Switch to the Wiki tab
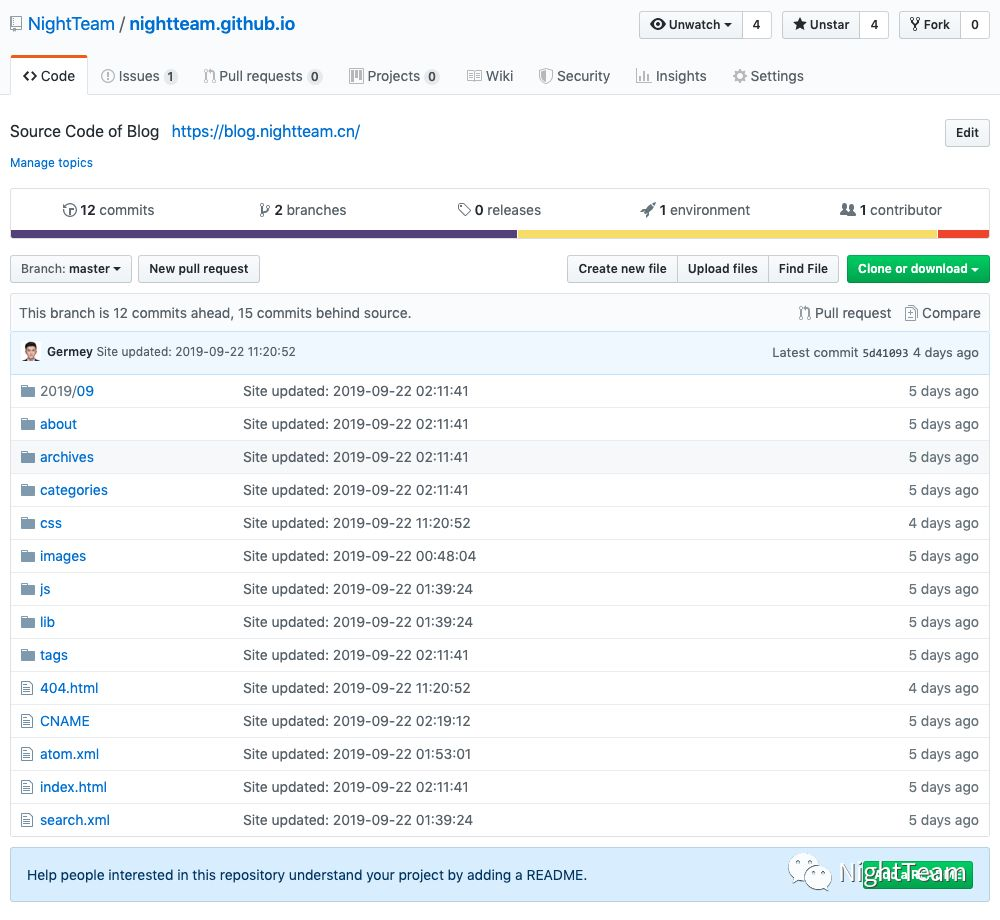The width and height of the screenshot is (1000, 920). coord(490,76)
